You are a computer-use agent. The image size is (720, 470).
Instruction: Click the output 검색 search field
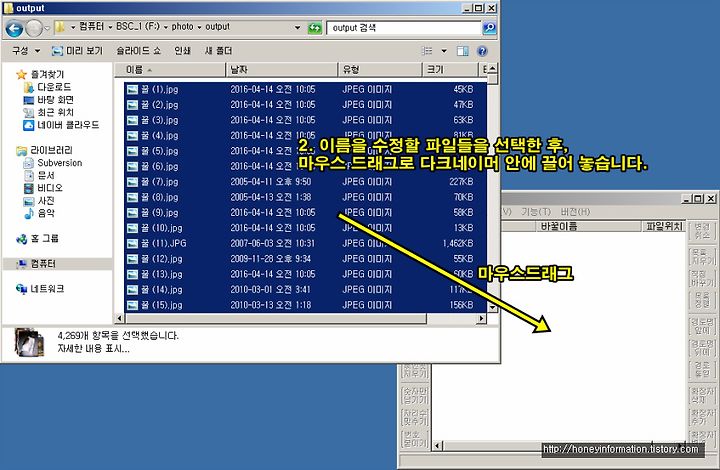coord(404,28)
